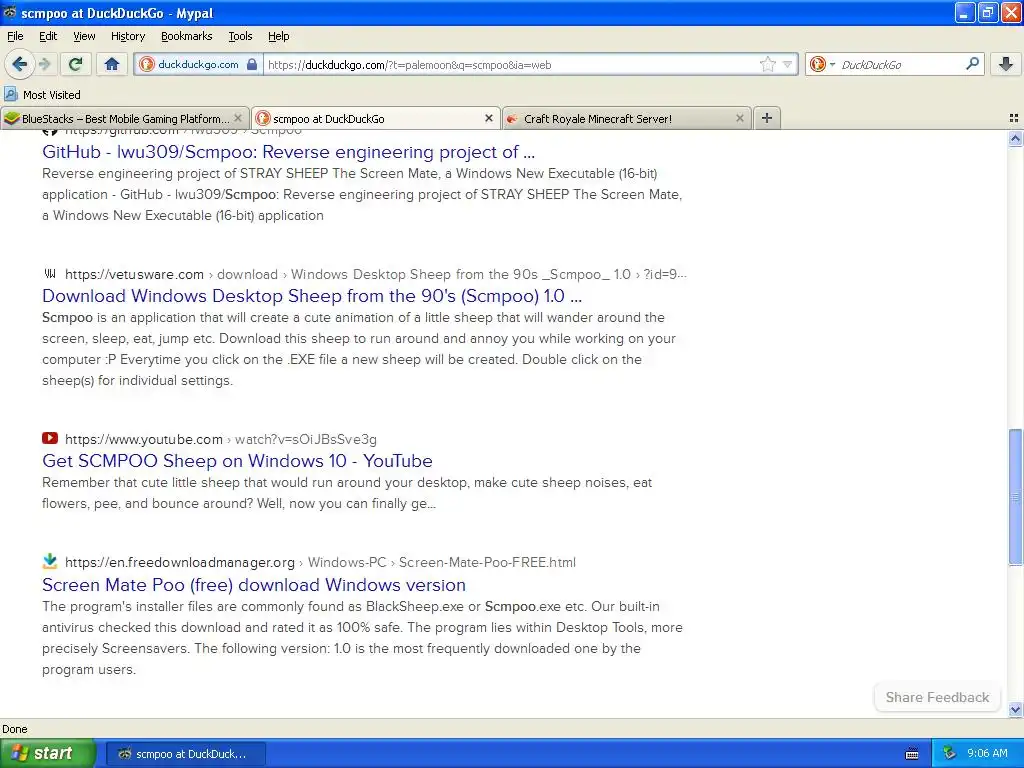Click the vetusware favicon icon
1024x768 pixels.
tap(50, 273)
